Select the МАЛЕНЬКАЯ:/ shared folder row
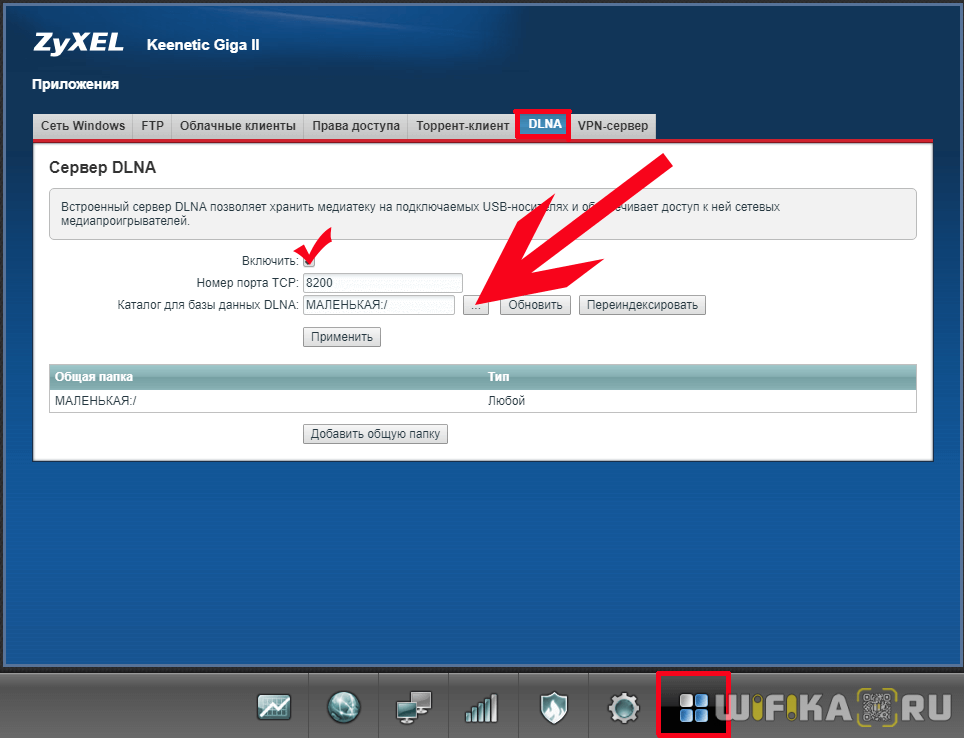 (x=483, y=401)
